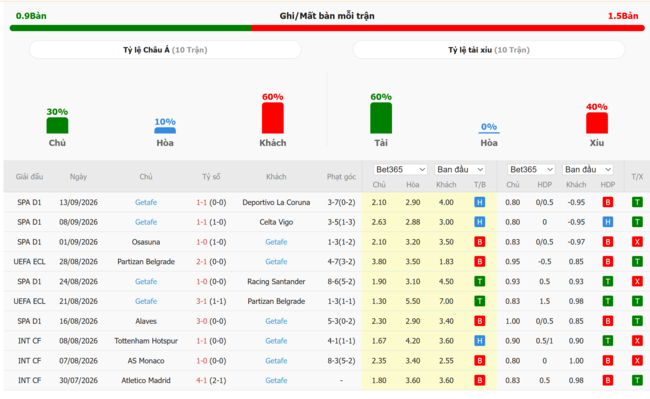Screen dimensions: 650x399
Task: Click the goals scored/conceded progress bar
Action: [x=327, y=28]
